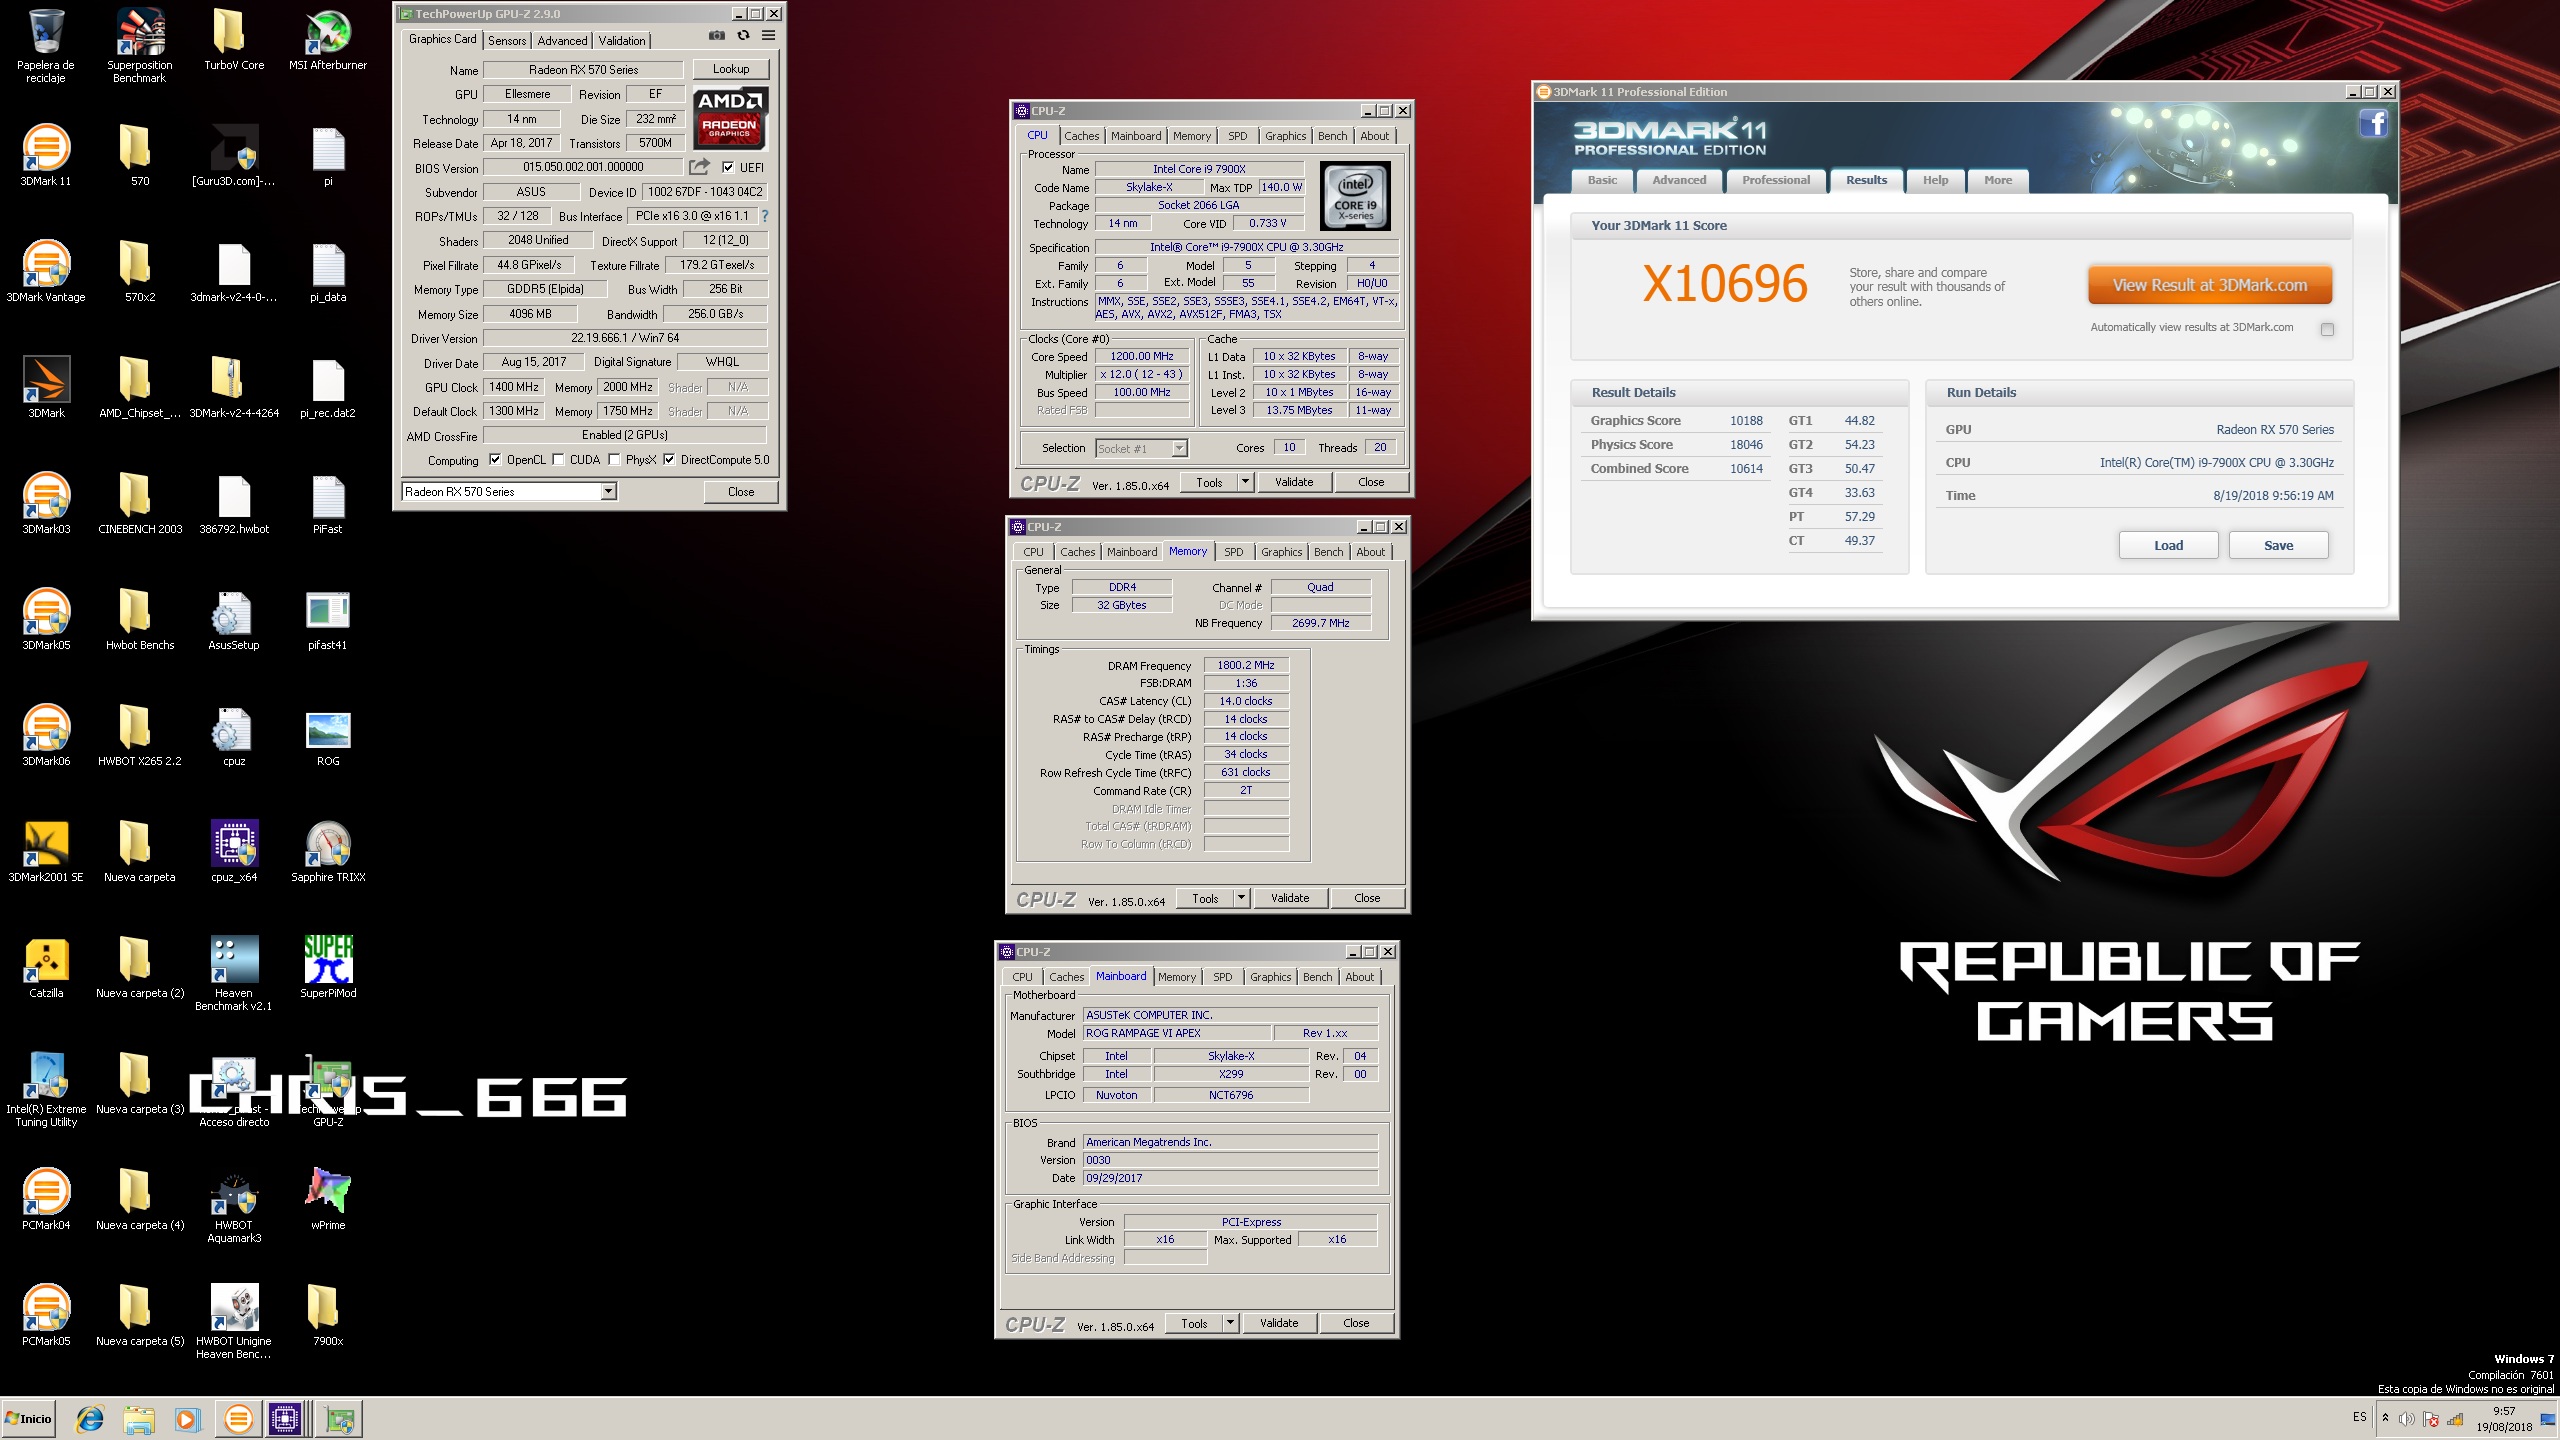
Task: Toggle the PhysX checkbox
Action: (x=614, y=460)
